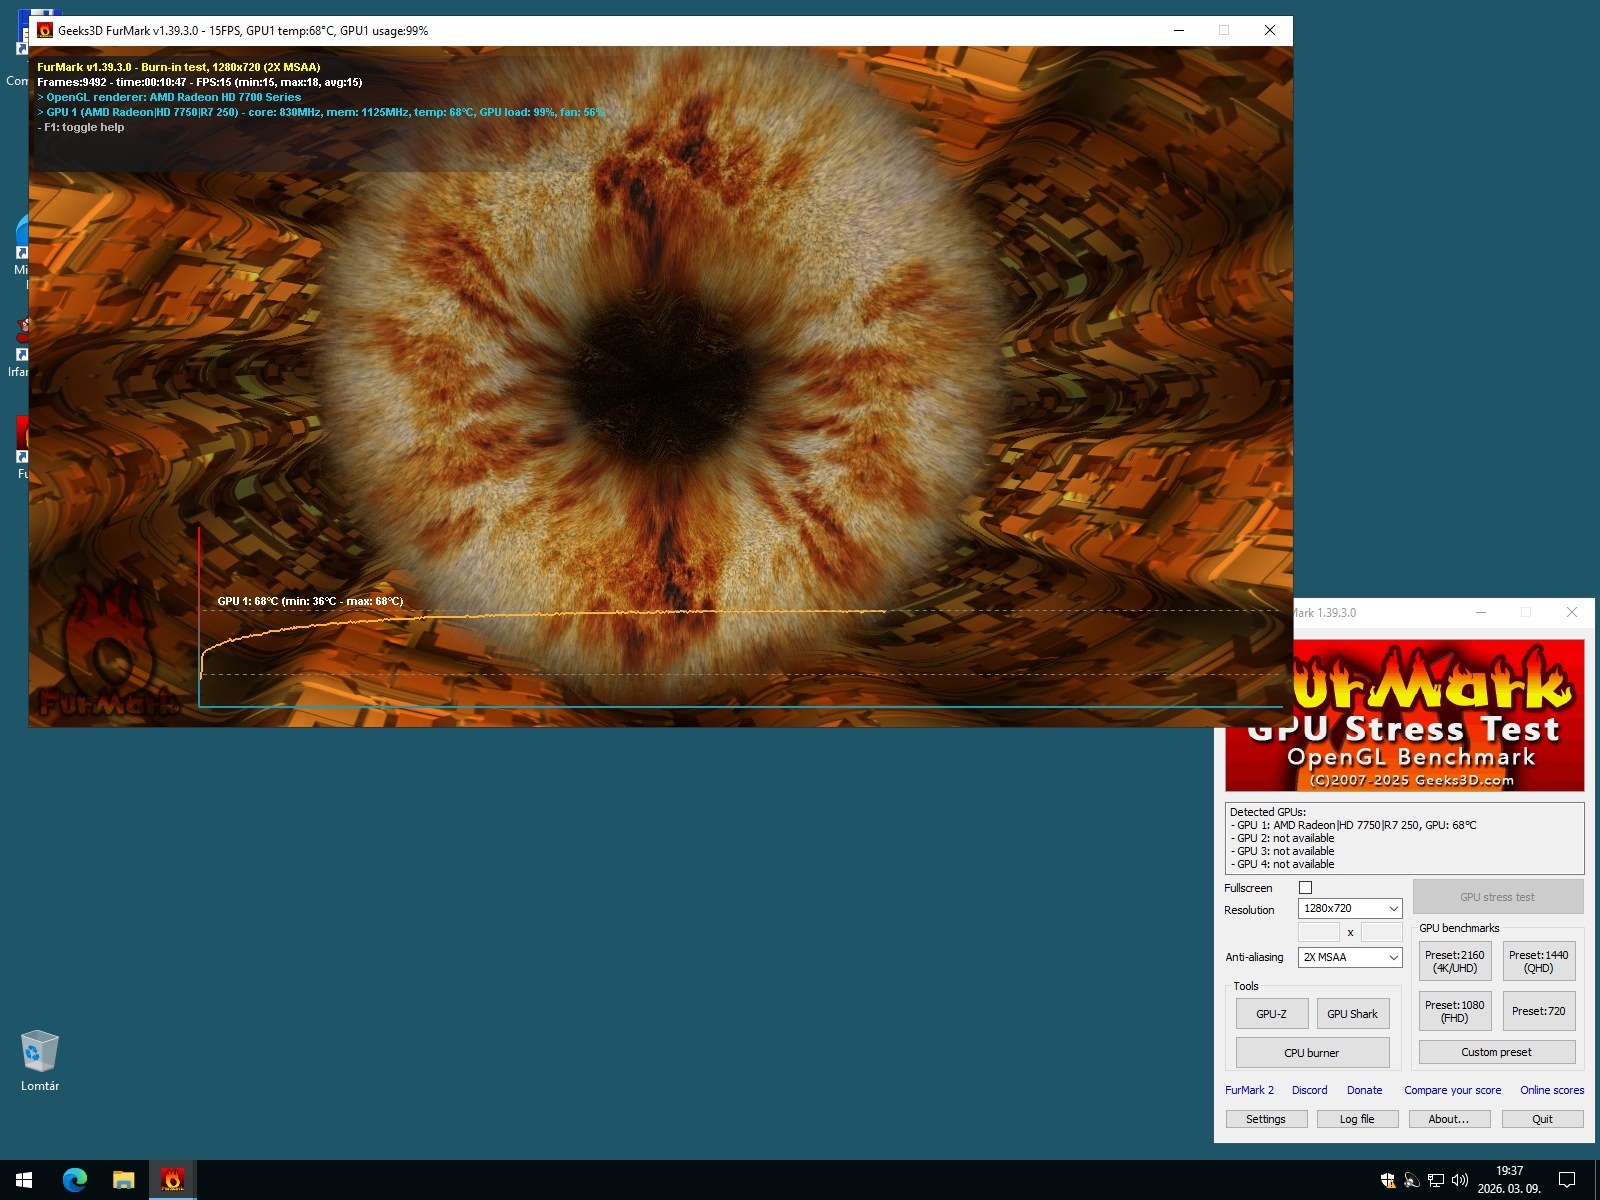Click the 'Frames:9492' statistics line
This screenshot has width=1600, height=1200.
click(200, 82)
